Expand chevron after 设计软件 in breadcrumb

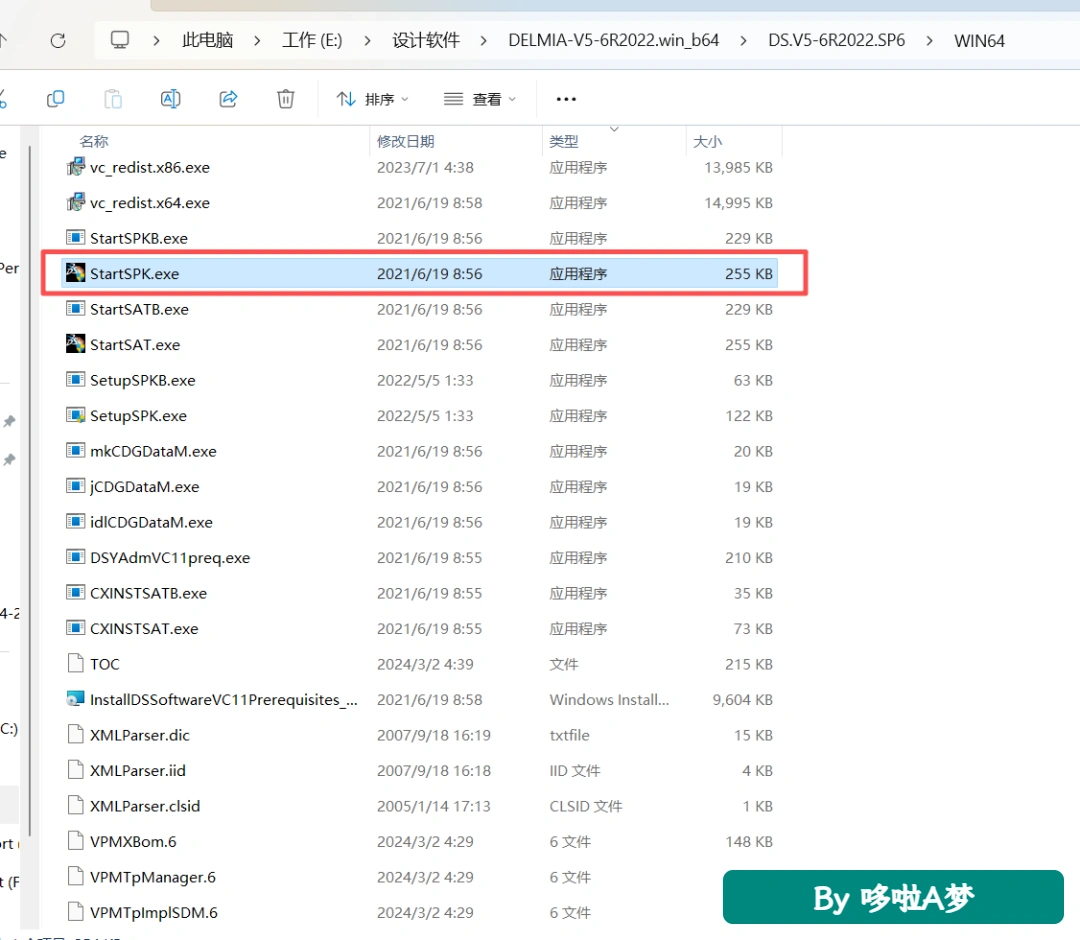click(x=484, y=41)
